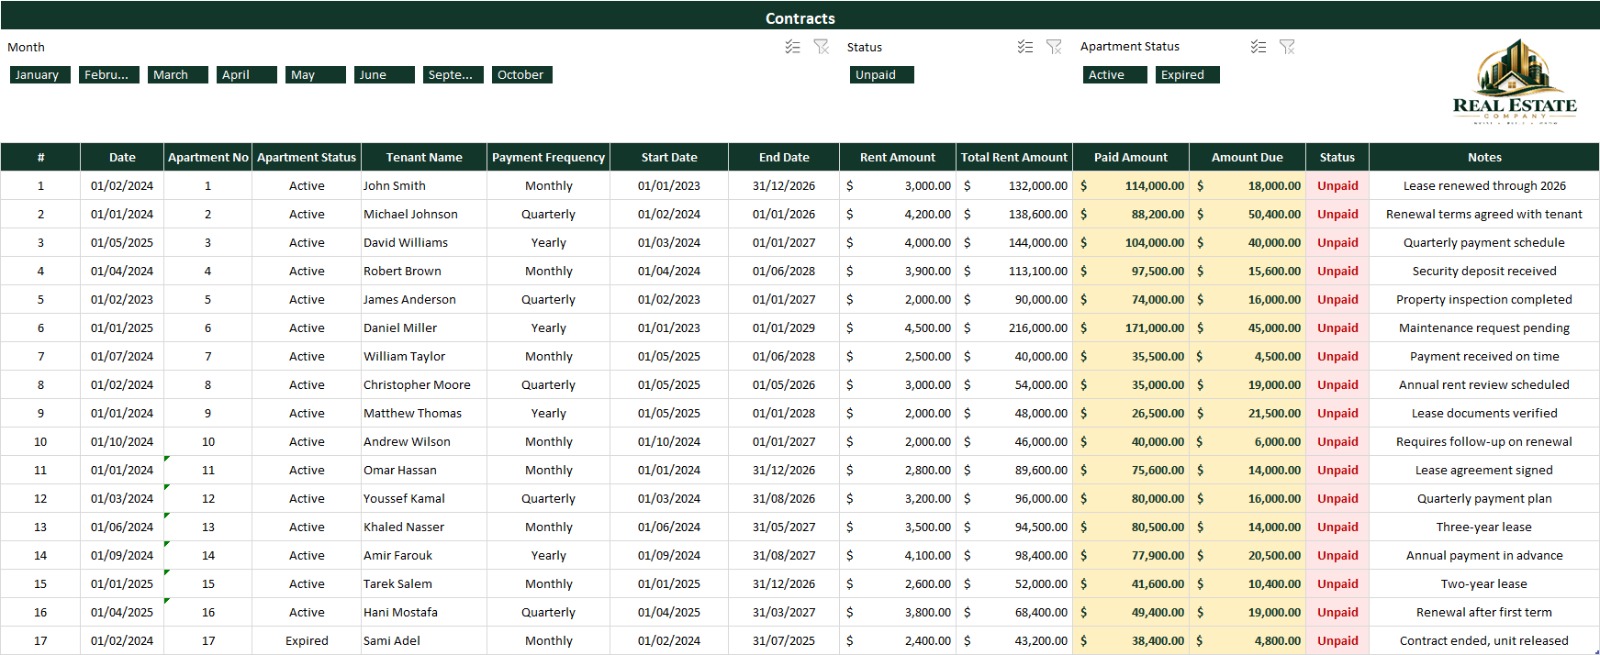Select the green error indicator on apartment 11
Viewport: 1600px width, 655px height.
(167, 459)
